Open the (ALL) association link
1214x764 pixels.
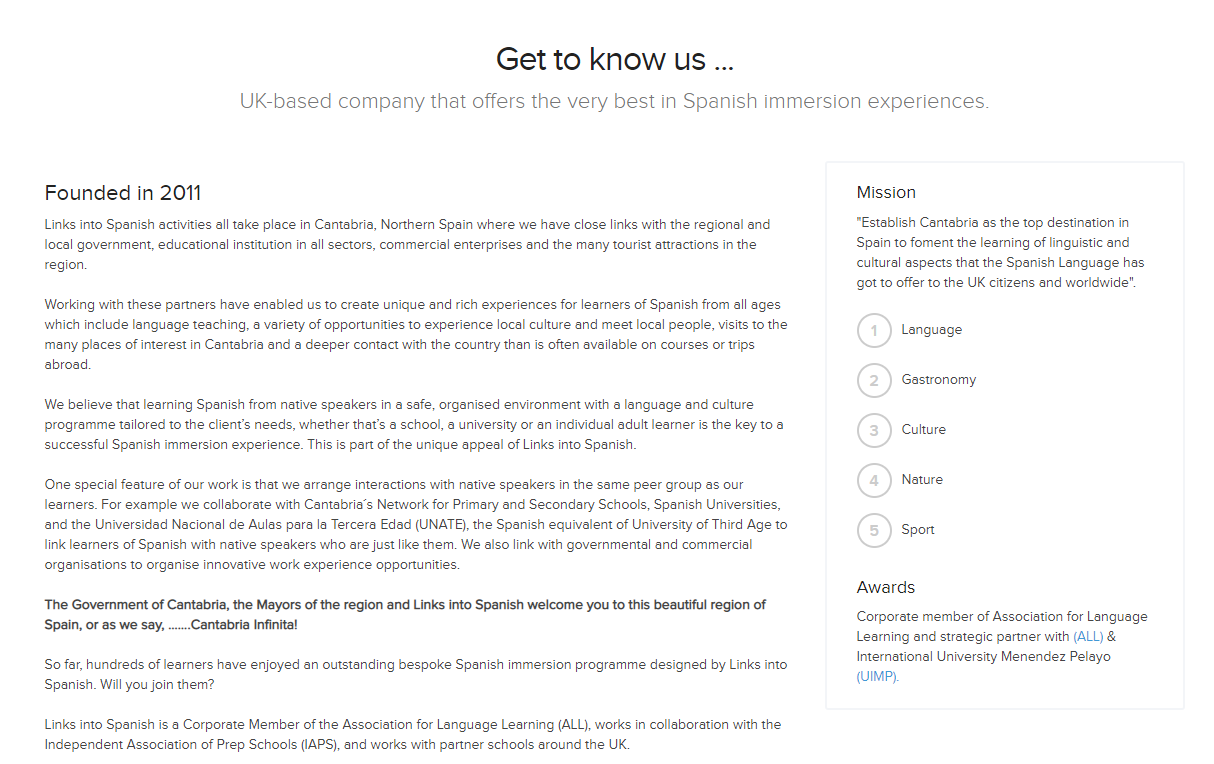[1088, 637]
